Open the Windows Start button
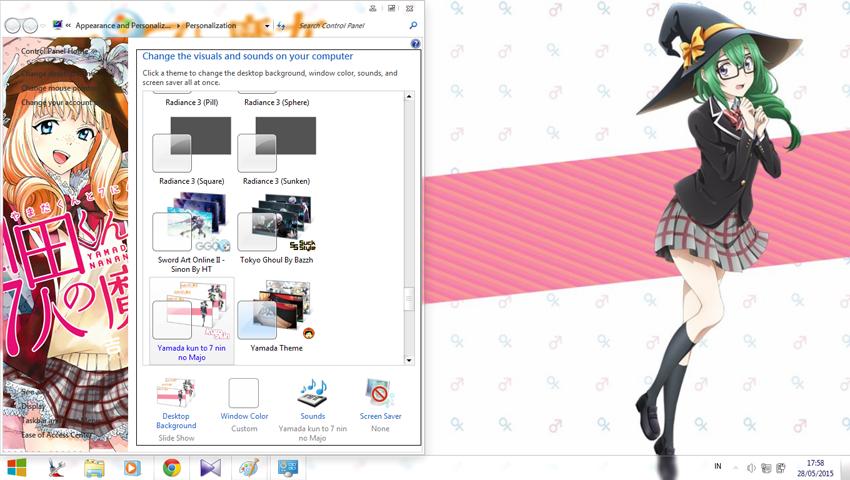This screenshot has width=850, height=480. pyautogui.click(x=17, y=467)
